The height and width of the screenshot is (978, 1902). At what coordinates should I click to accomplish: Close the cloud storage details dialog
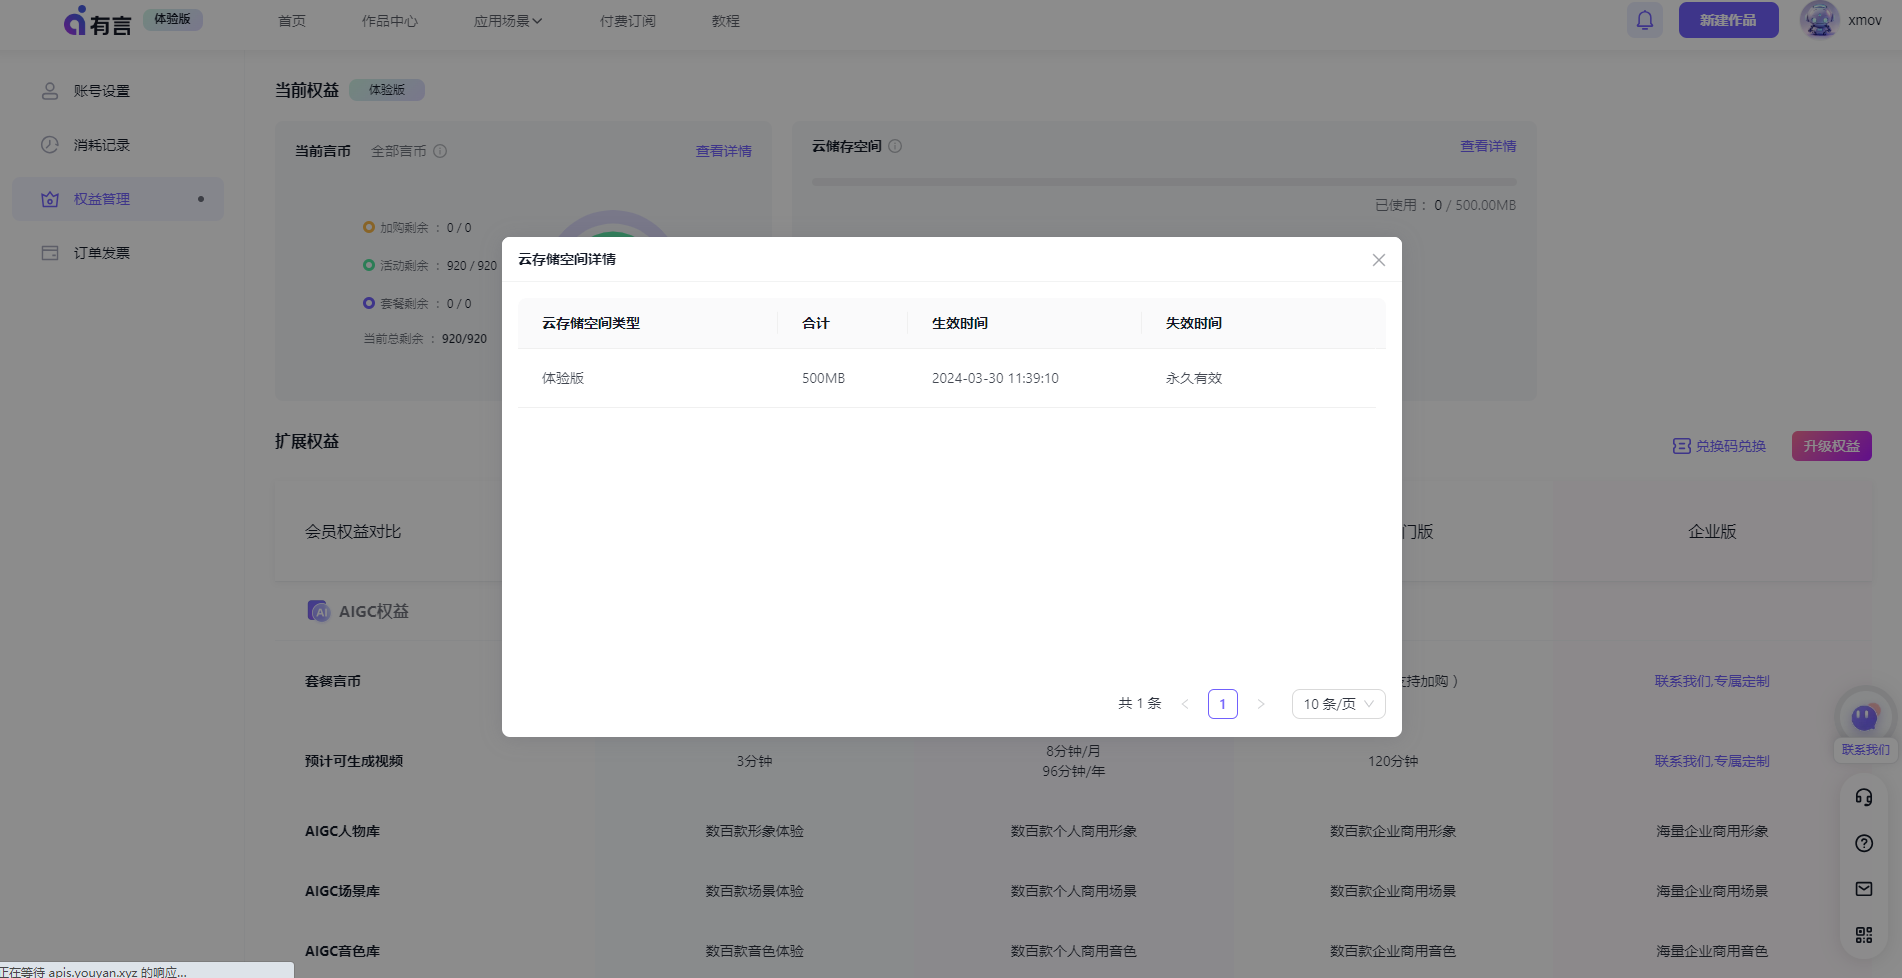coord(1378,260)
